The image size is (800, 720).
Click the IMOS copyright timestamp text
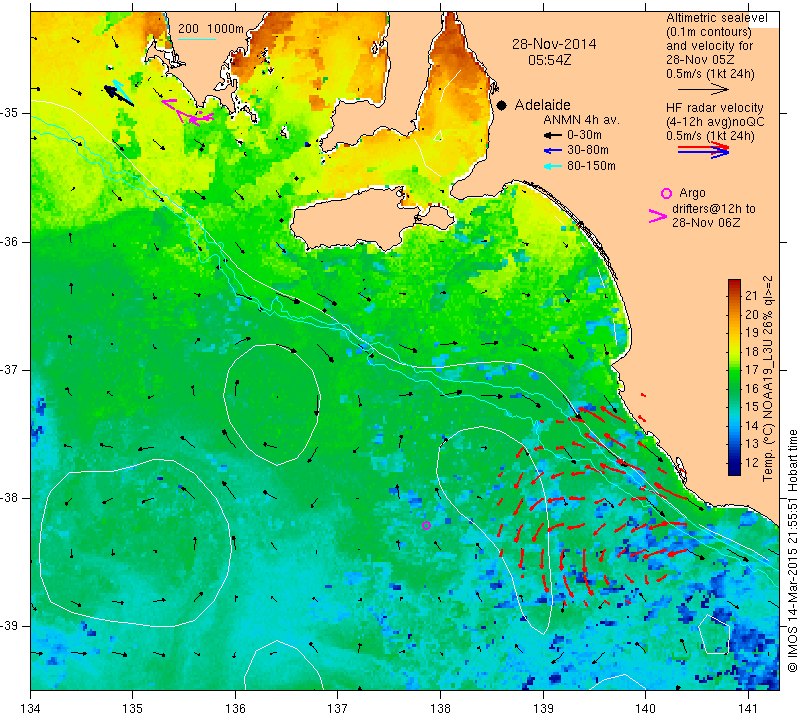point(792,550)
